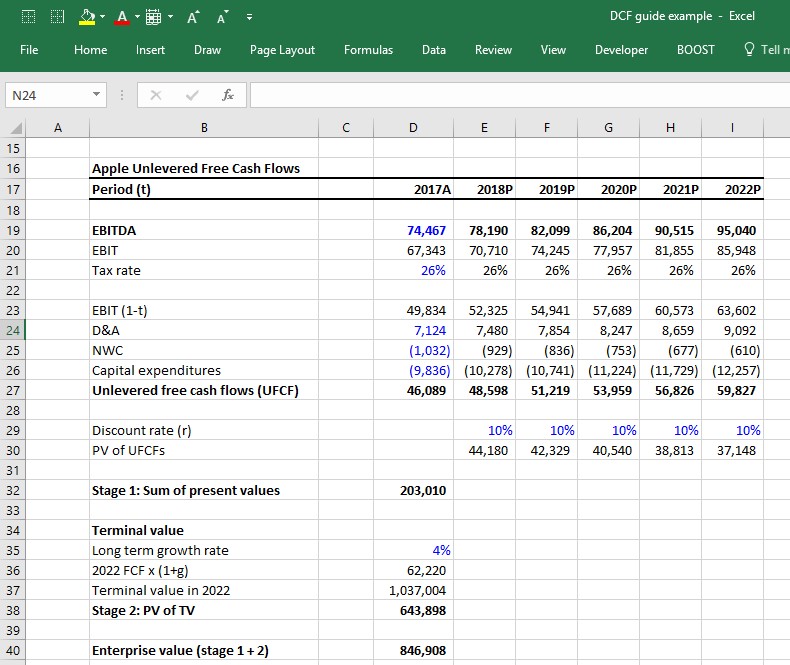The image size is (790, 665).
Task: Select row 32 header
Action: point(13,491)
